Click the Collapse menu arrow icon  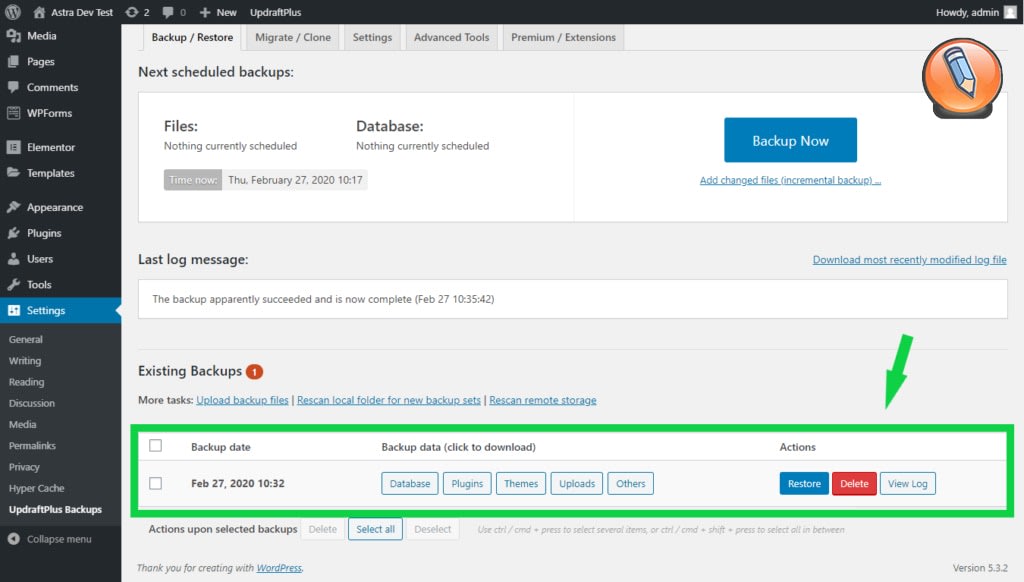point(13,539)
